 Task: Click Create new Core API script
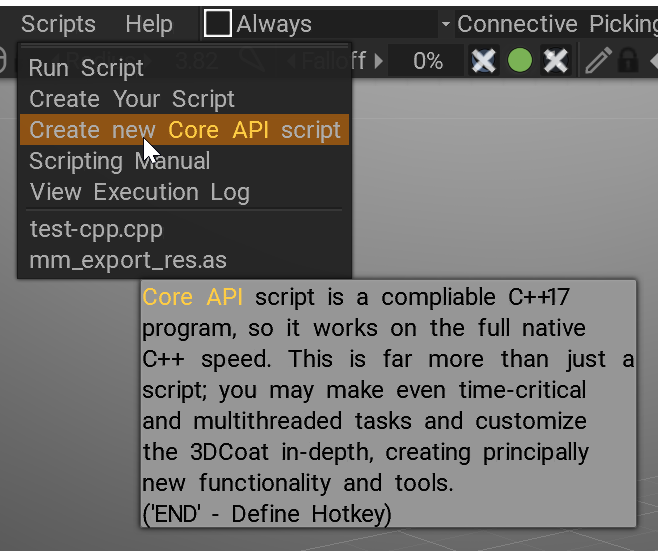(184, 130)
